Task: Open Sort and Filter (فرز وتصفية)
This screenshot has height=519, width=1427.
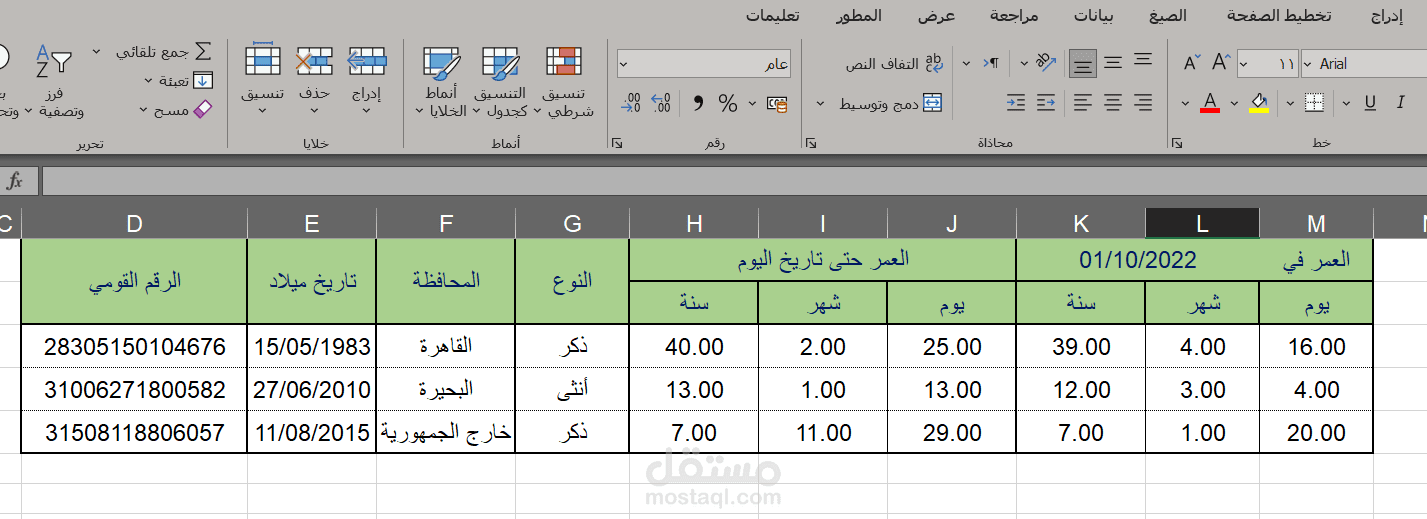Action: pyautogui.click(x=55, y=80)
